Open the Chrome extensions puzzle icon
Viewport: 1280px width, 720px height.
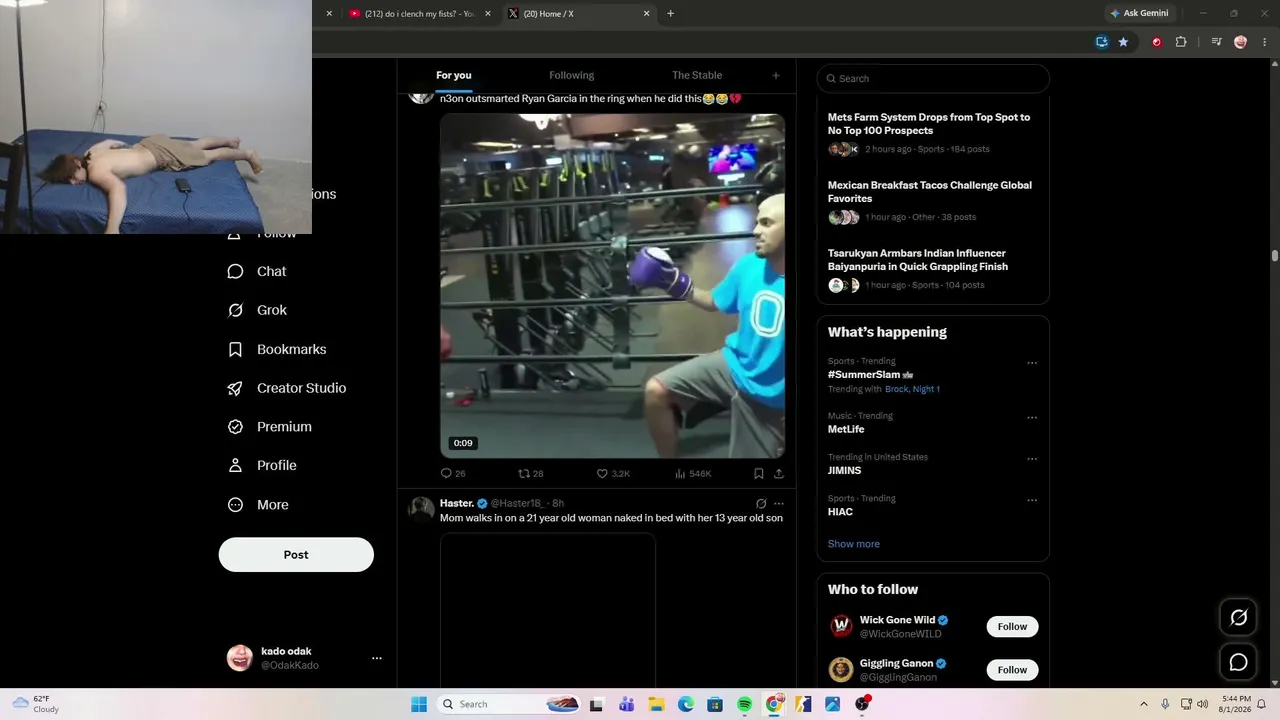1181,42
